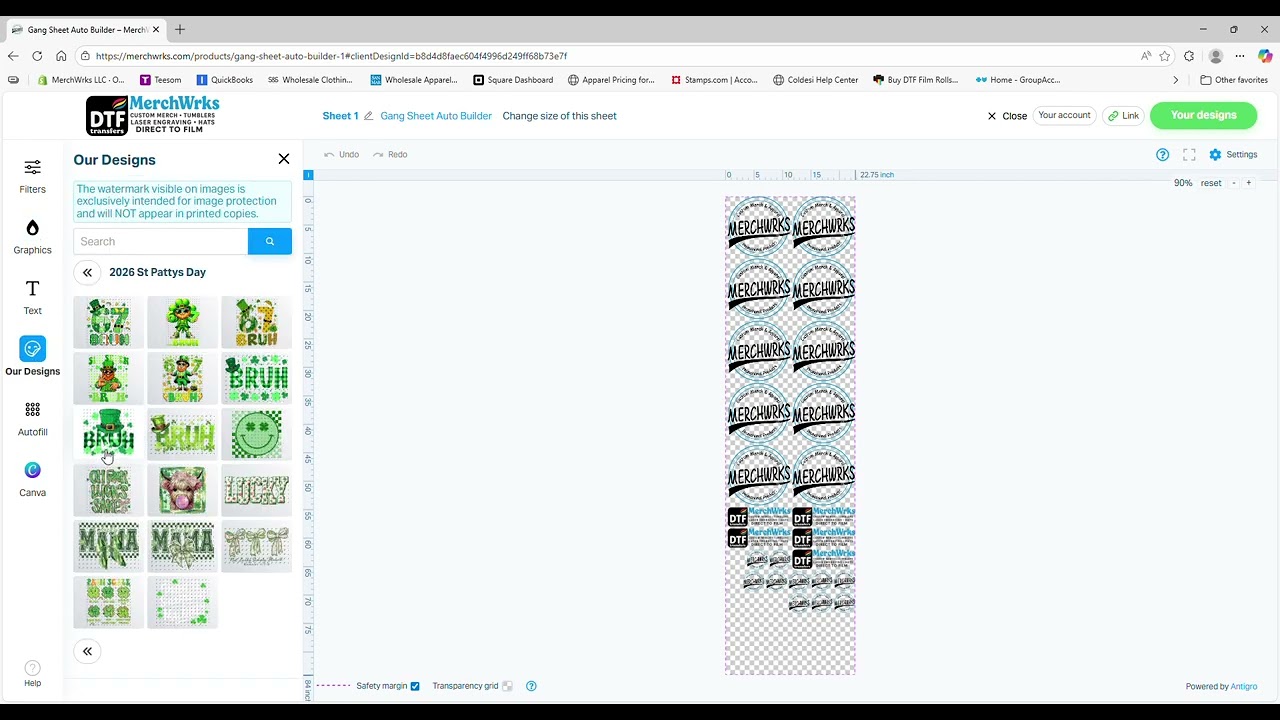Screen dimensions: 1280x720
Task: Select the first MAMA design thumbnail
Action: [x=108, y=546]
